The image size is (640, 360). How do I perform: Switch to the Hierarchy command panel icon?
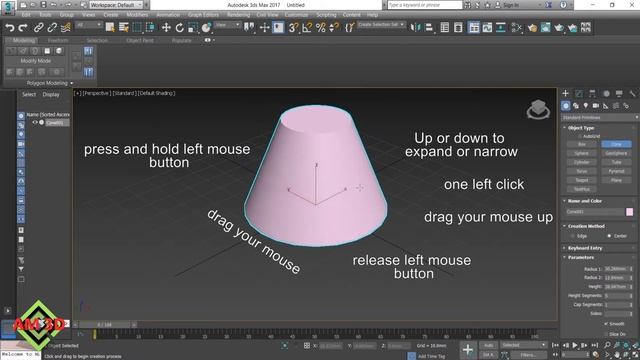pos(592,93)
